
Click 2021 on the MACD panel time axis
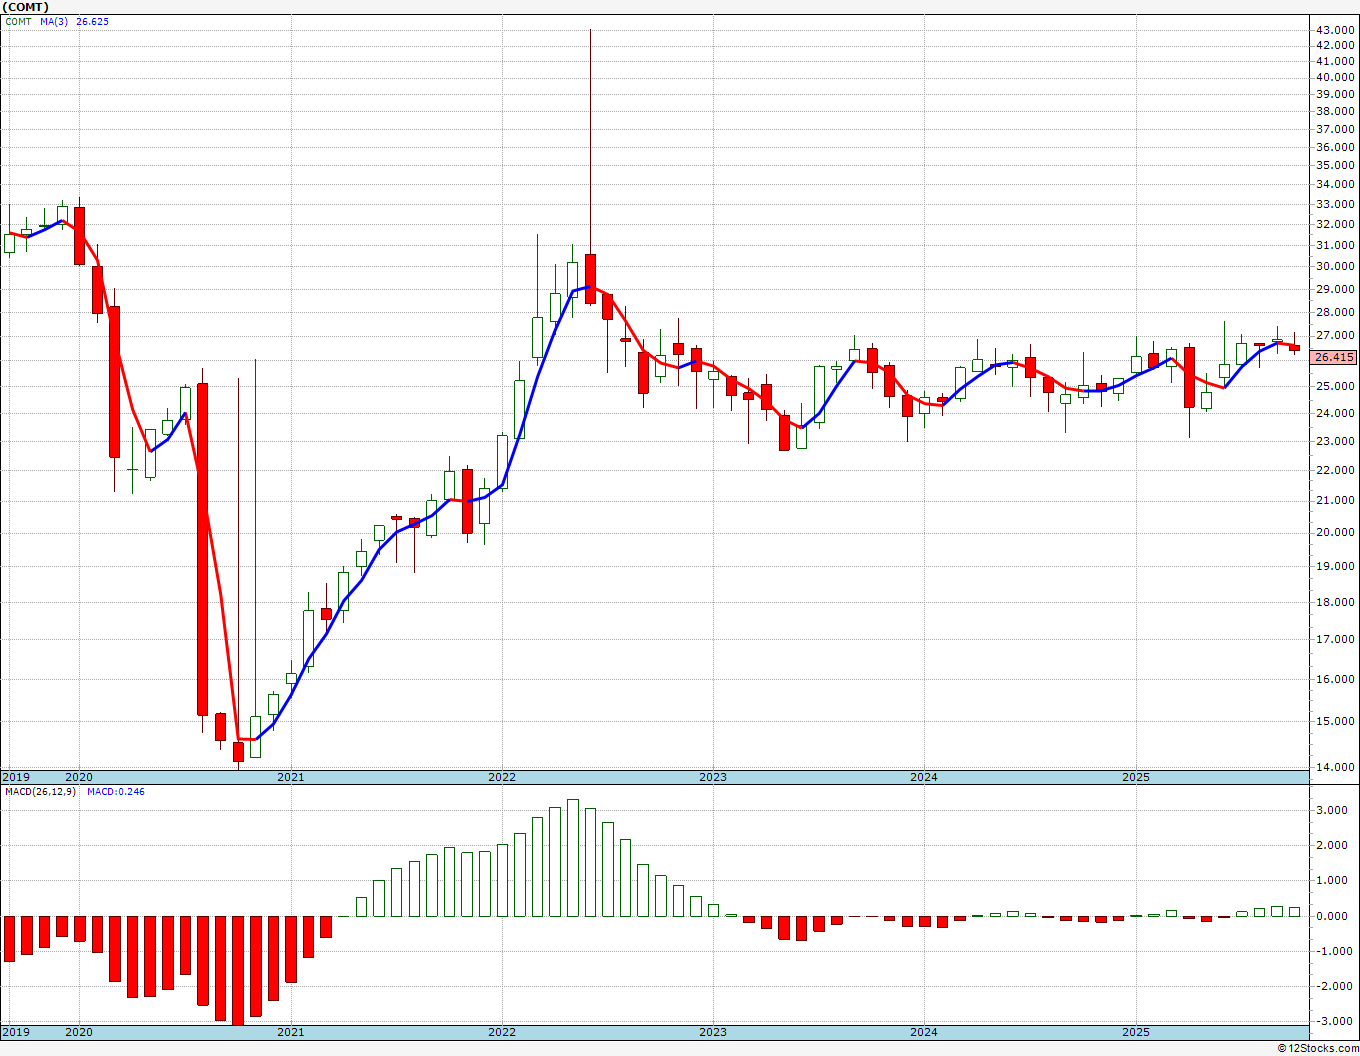click(x=291, y=1032)
